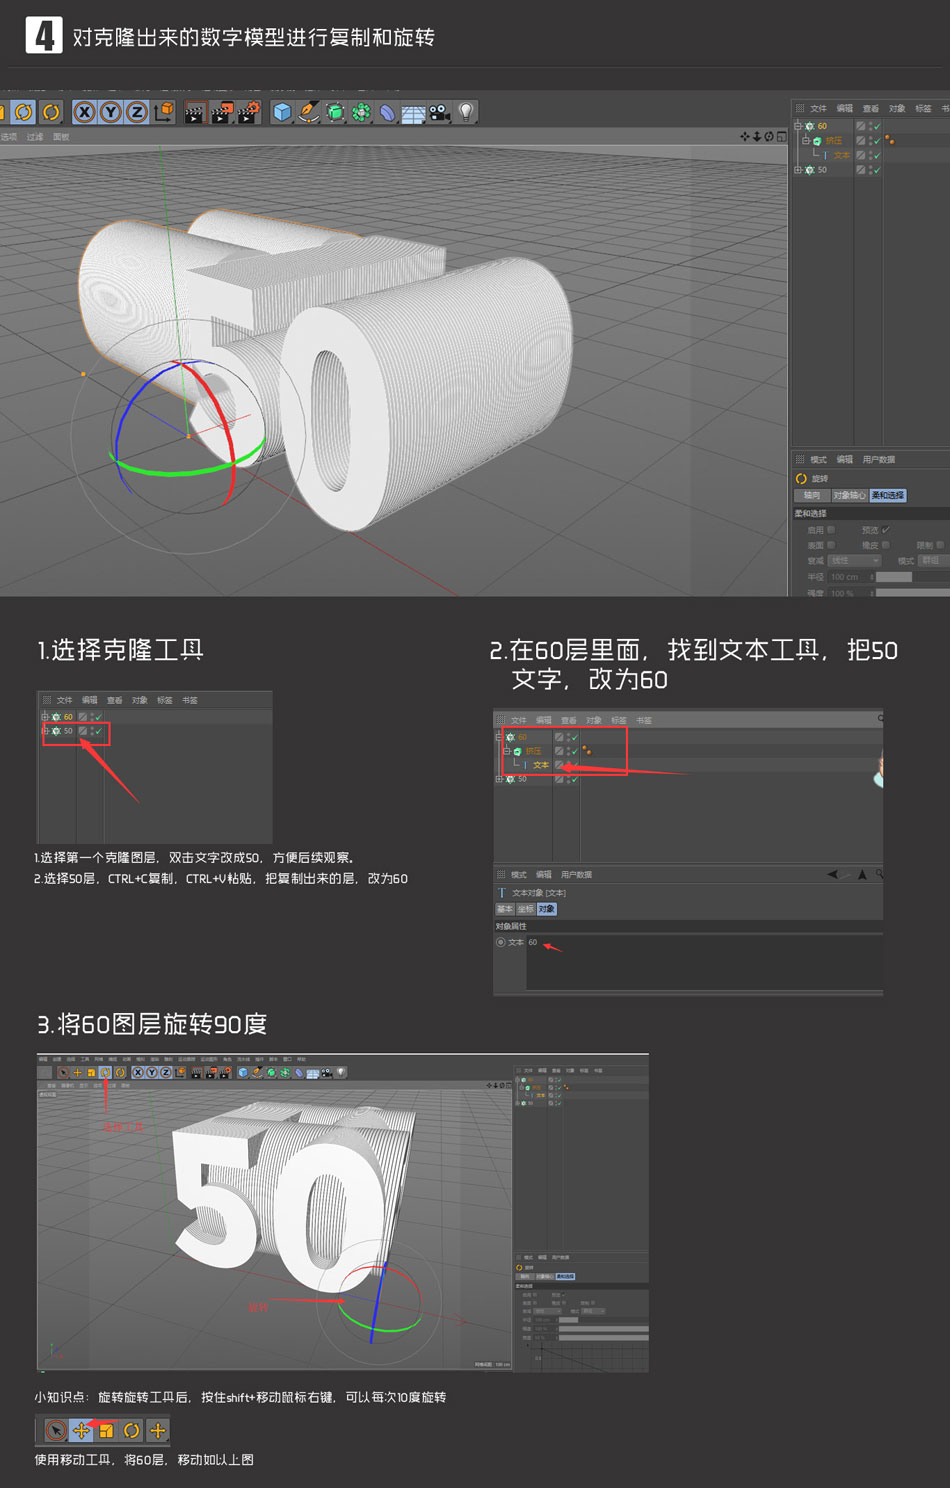Open 查看 menu in top Object Manager

click(x=871, y=109)
